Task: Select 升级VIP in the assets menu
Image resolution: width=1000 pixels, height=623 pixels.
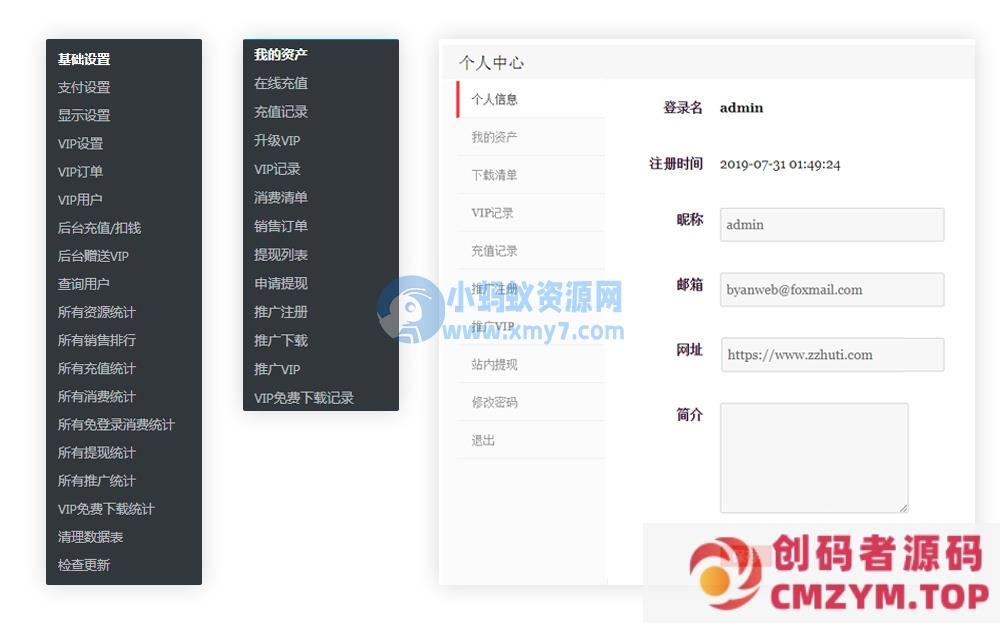Action: [277, 140]
